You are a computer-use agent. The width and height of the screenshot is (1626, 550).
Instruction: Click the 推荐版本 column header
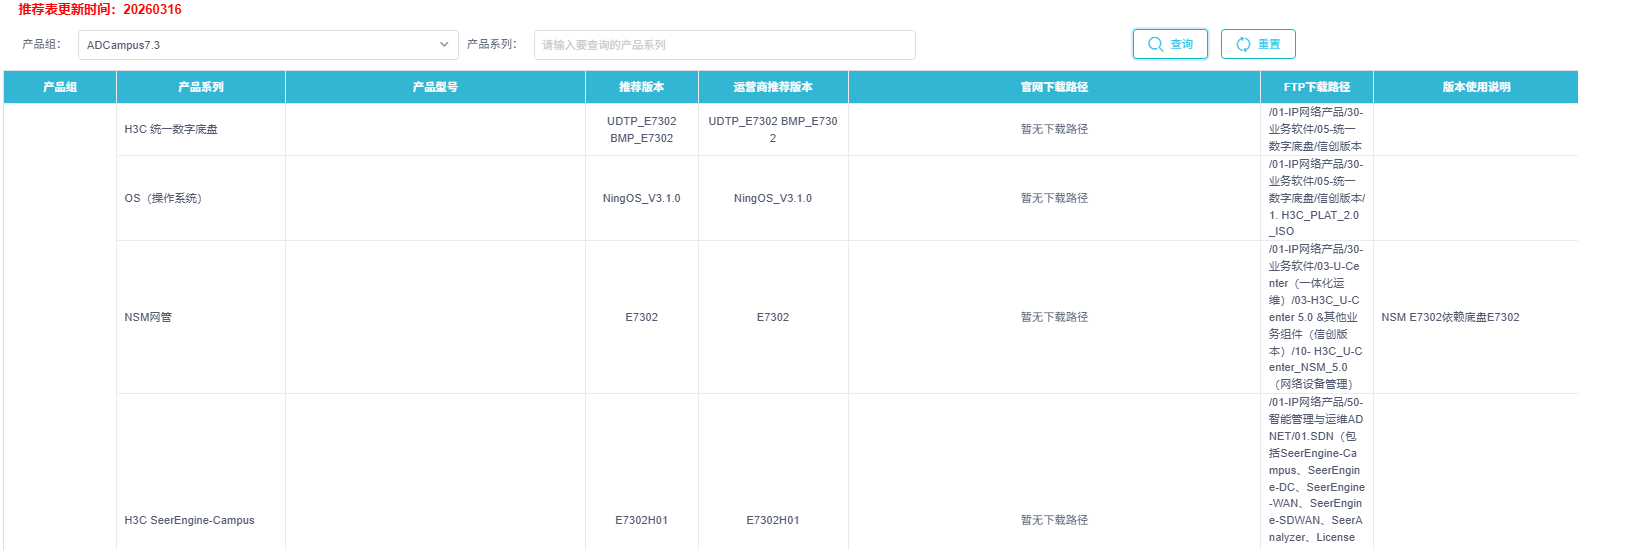pos(641,87)
